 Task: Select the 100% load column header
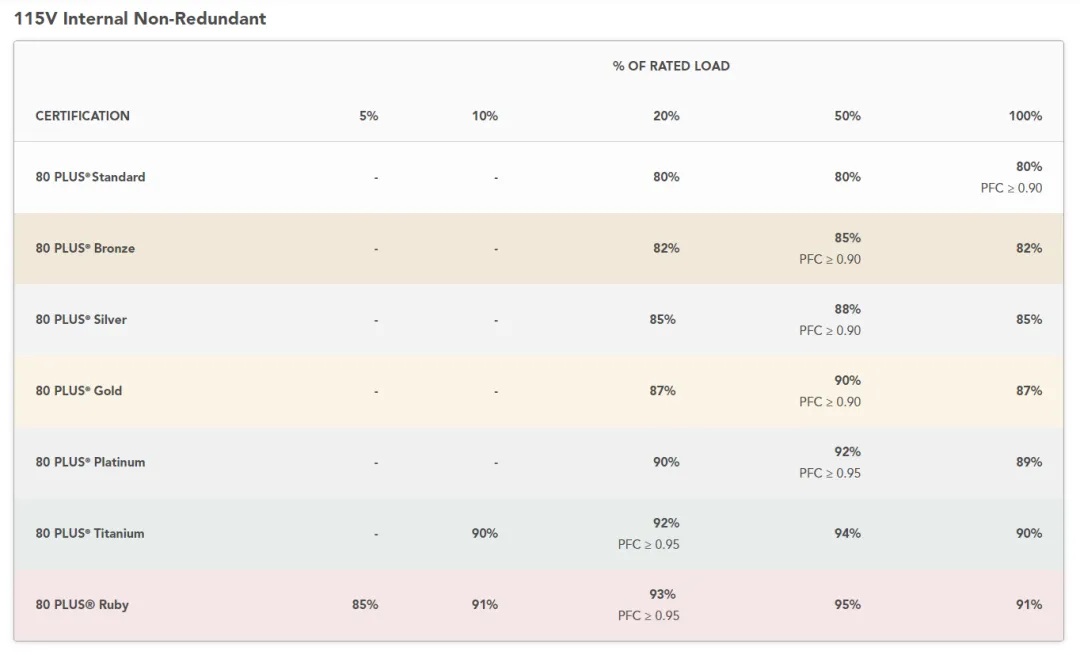click(1025, 116)
